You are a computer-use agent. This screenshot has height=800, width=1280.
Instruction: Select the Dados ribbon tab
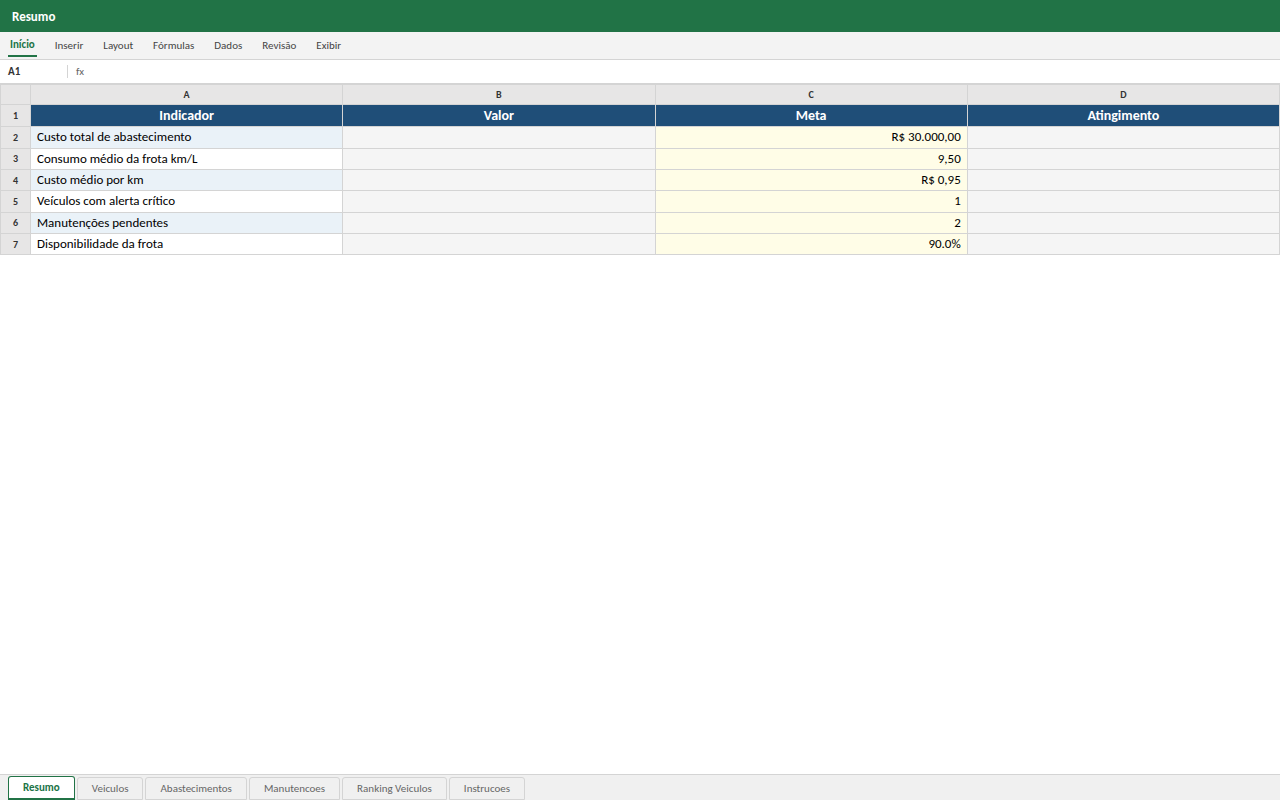pyautogui.click(x=228, y=46)
